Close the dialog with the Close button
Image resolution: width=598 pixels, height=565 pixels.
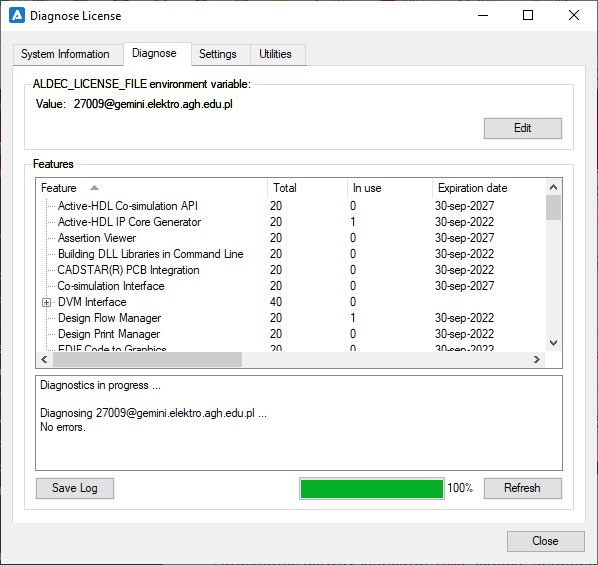tap(545, 541)
